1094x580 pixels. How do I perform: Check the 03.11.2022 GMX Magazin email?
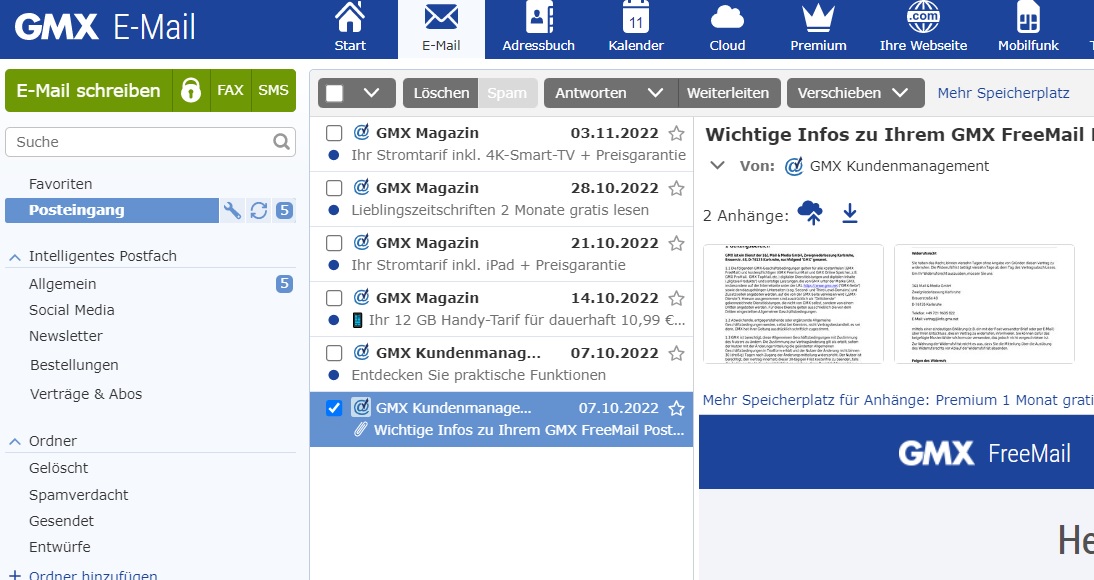pyautogui.click(x=334, y=133)
